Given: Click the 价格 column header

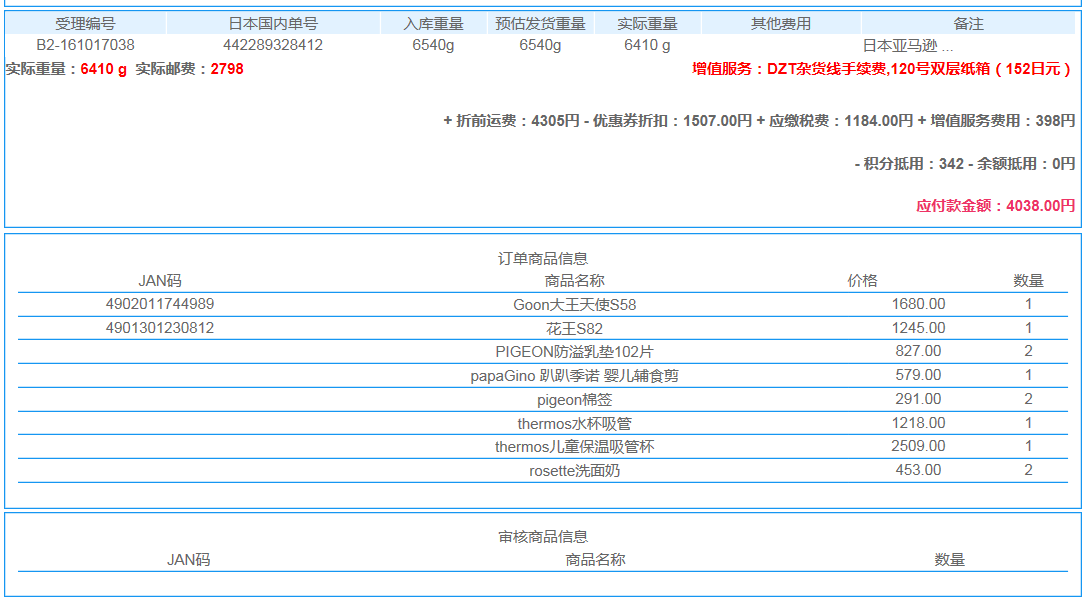Looking at the screenshot, I should point(863,281).
